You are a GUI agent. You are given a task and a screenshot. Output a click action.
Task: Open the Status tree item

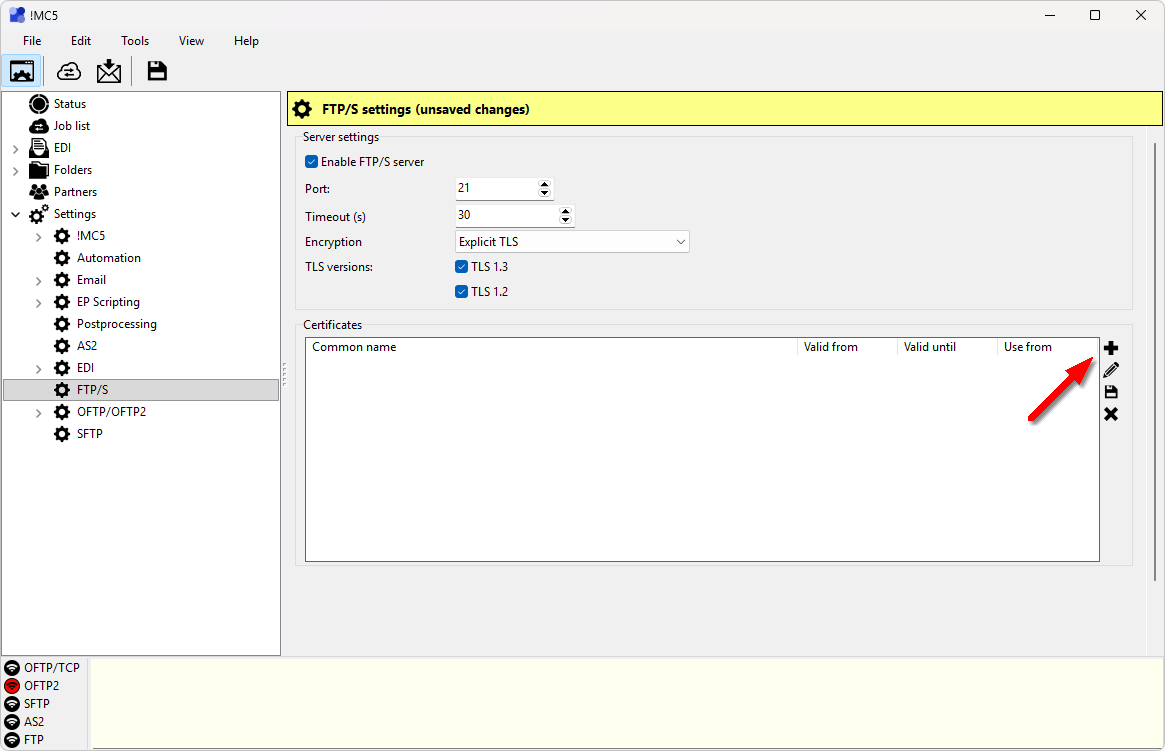click(x=69, y=104)
